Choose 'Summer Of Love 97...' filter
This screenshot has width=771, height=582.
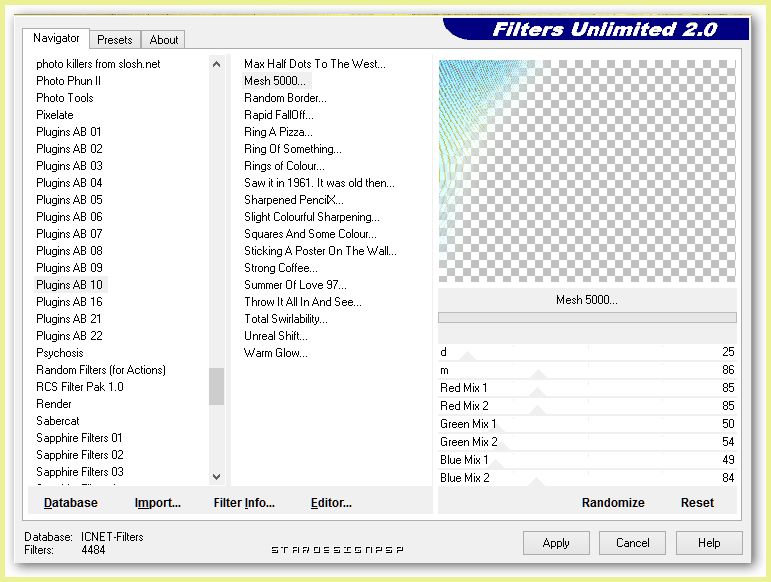[295, 285]
